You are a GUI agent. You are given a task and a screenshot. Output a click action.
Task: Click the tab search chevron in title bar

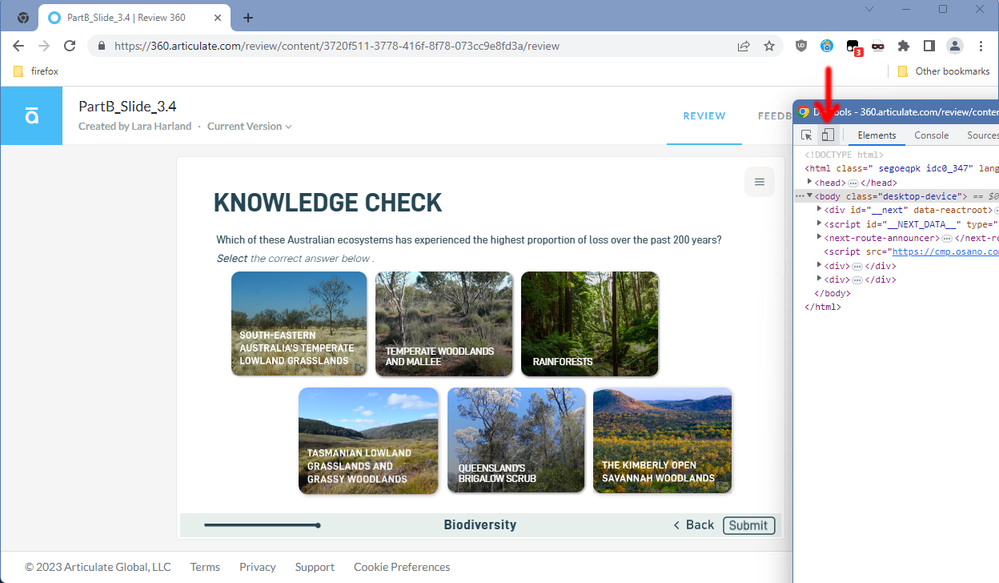coord(869,9)
